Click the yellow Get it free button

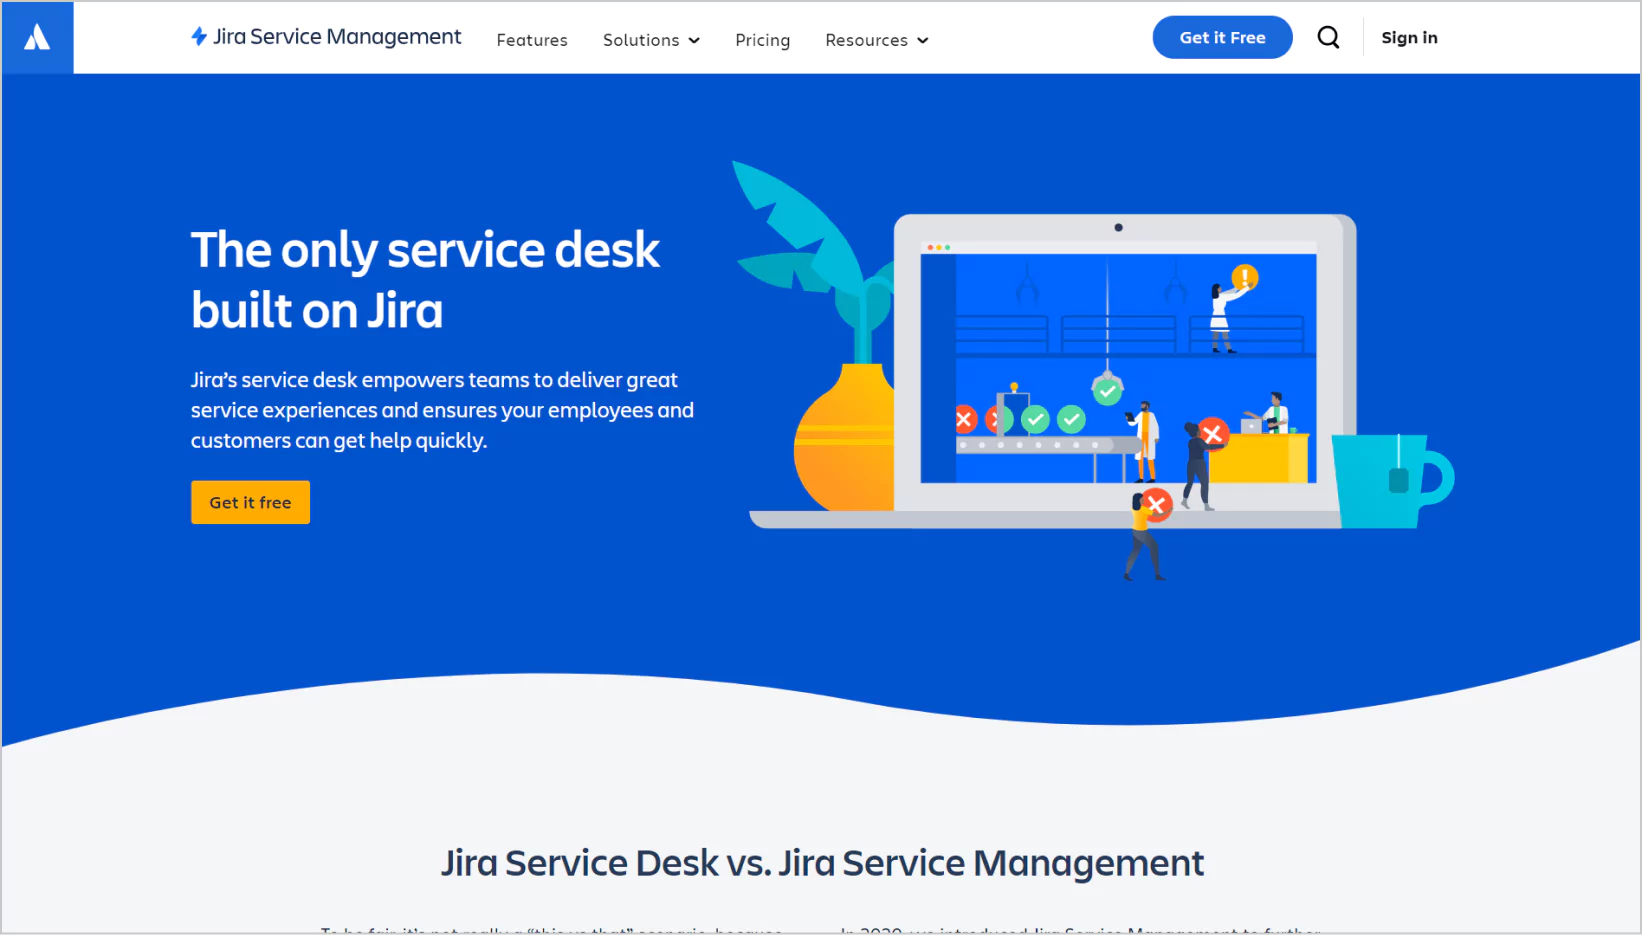(250, 502)
